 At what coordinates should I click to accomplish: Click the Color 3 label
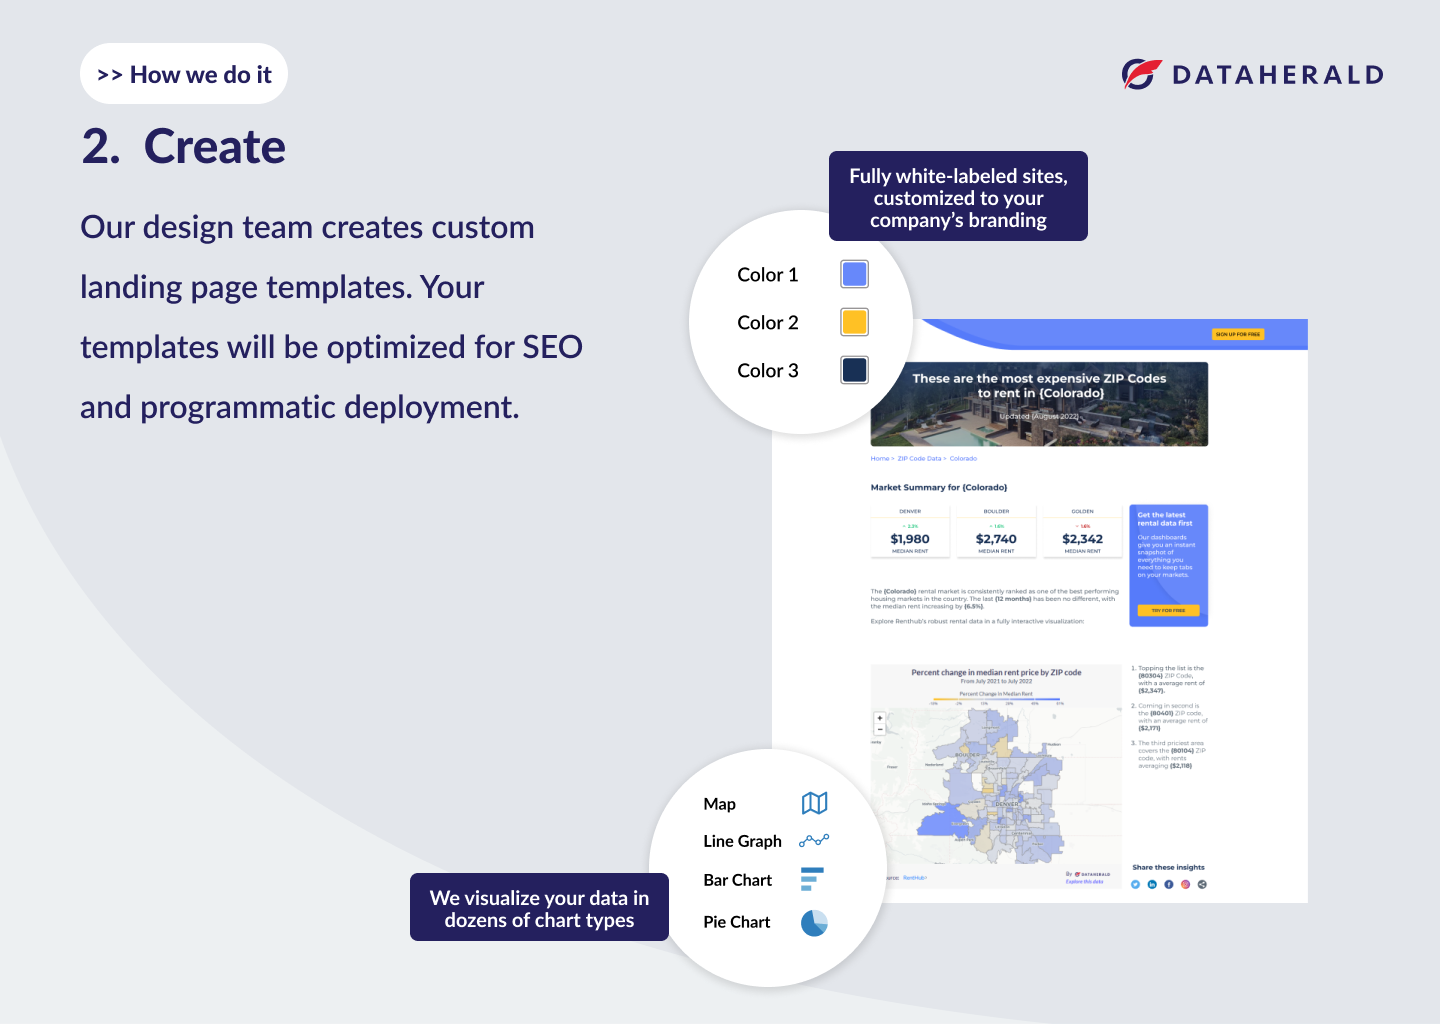[767, 370]
